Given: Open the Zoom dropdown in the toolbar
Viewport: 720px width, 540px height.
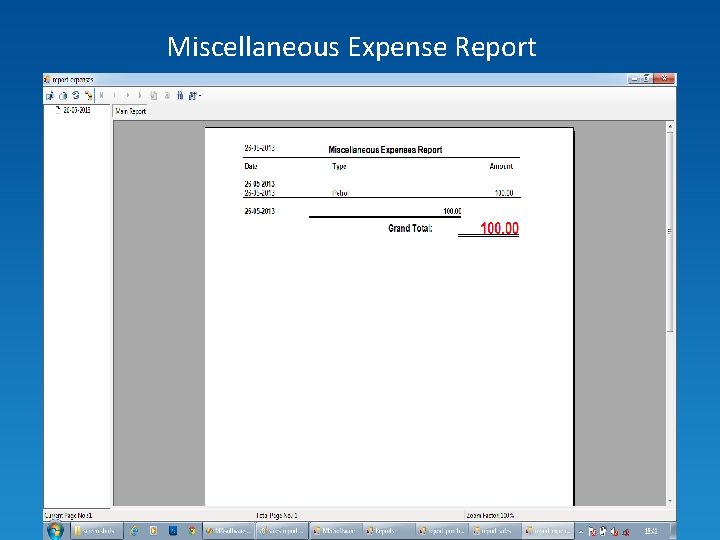Looking at the screenshot, I should point(195,96).
